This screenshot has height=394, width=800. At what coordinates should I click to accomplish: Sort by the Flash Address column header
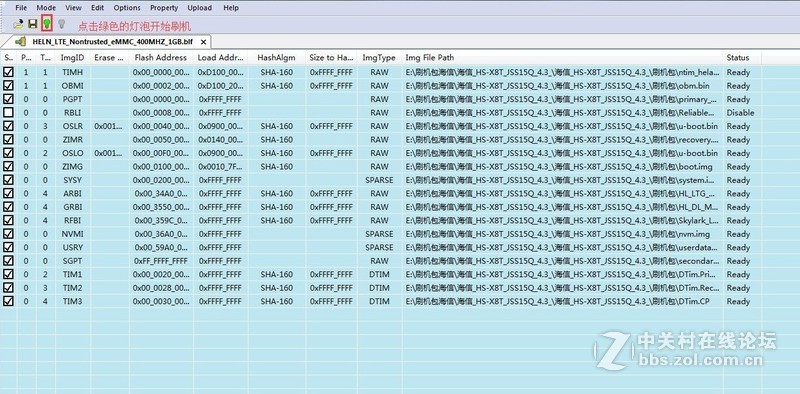161,58
